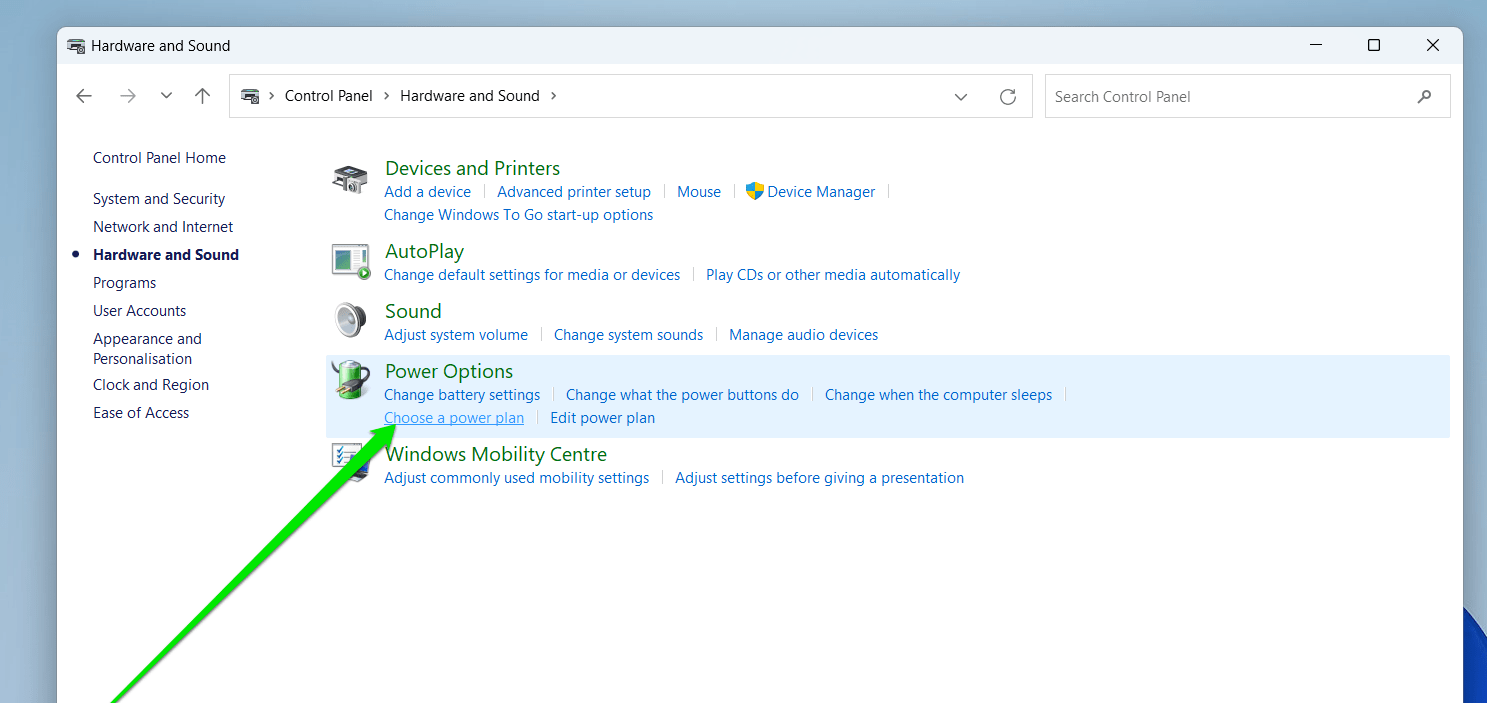This screenshot has height=703, width=1487.
Task: Expand the chevron after Hardware and Sound breadcrumb
Action: (x=554, y=96)
